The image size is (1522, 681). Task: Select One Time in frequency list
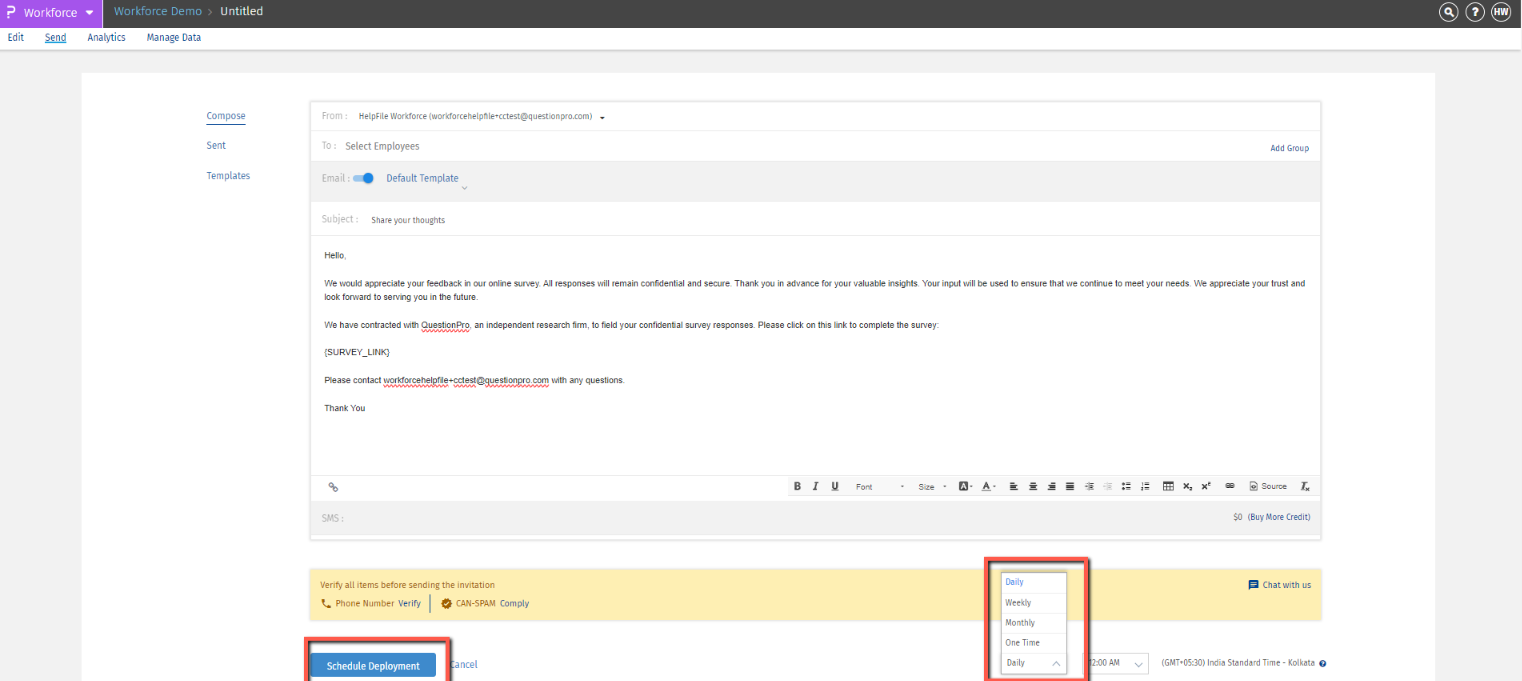(1034, 643)
